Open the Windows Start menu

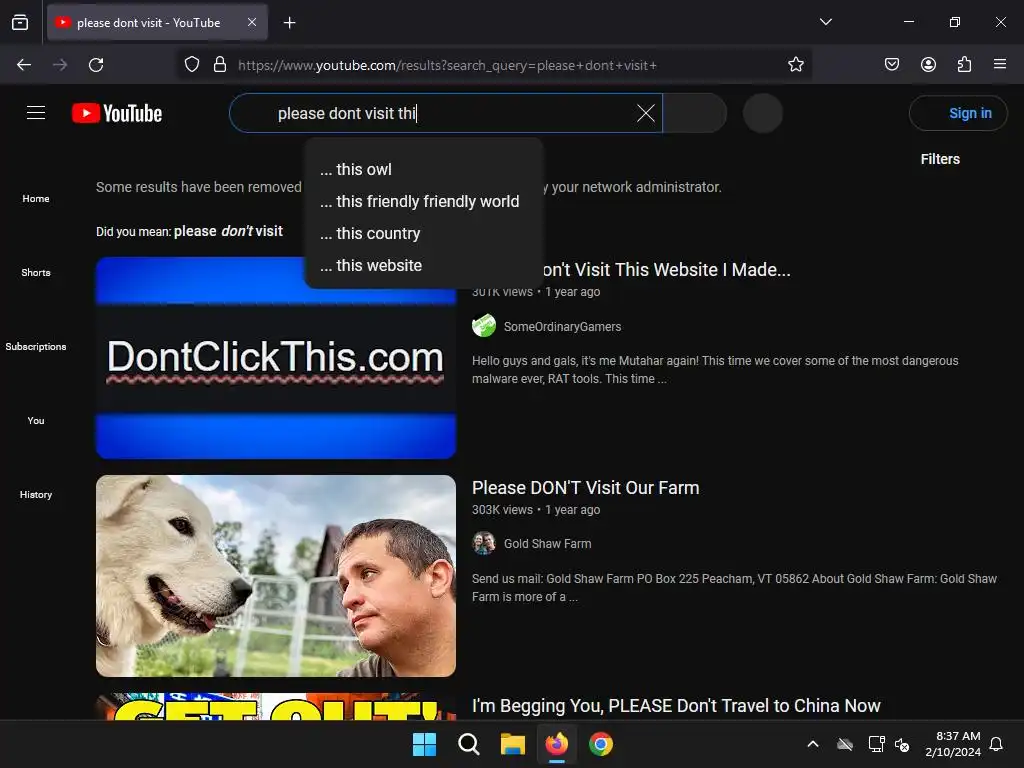pyautogui.click(x=424, y=744)
